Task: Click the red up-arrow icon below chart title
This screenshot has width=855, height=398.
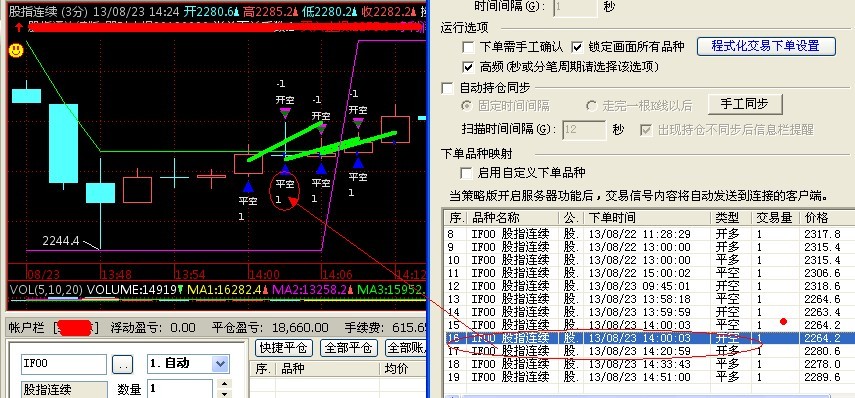Action: (x=19, y=27)
